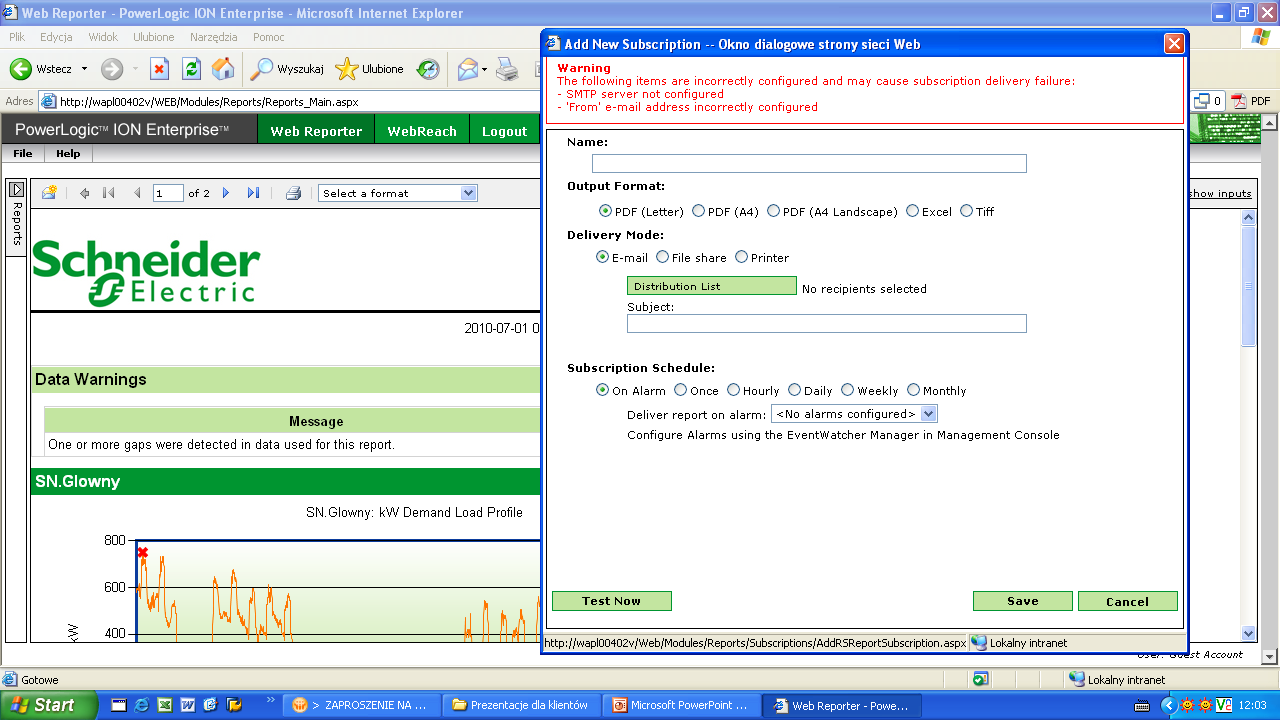Select Once schedule option

pyautogui.click(x=681, y=390)
